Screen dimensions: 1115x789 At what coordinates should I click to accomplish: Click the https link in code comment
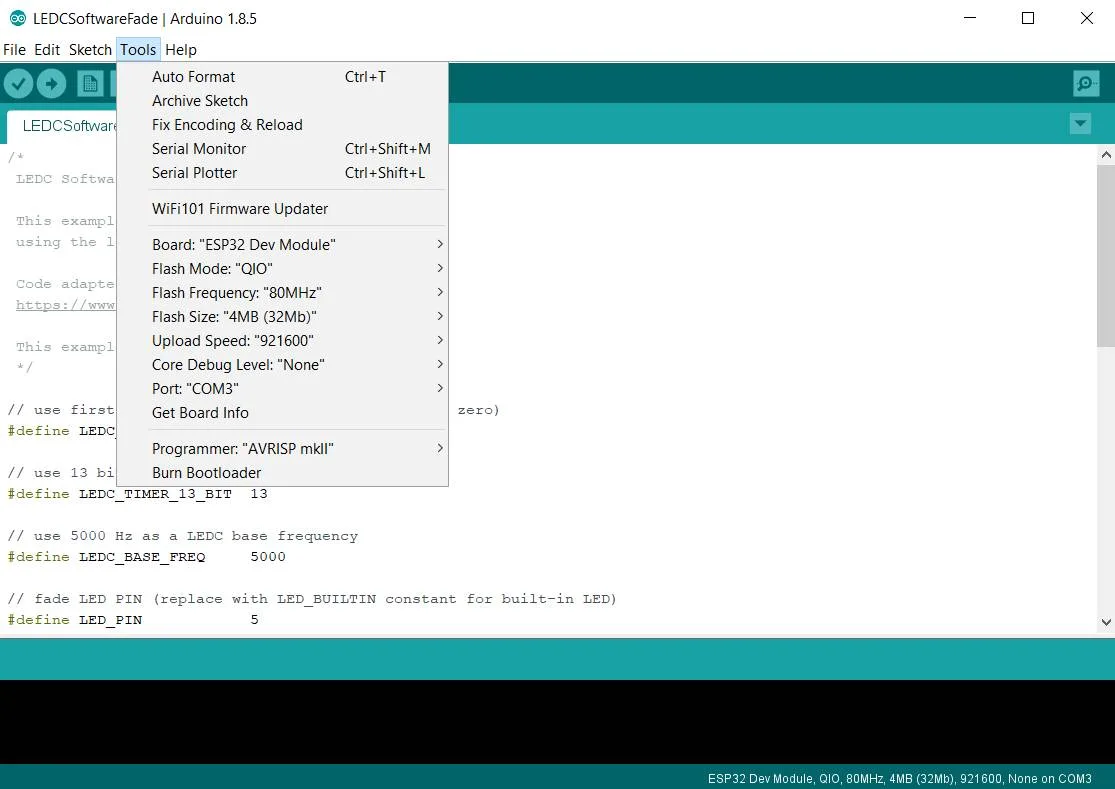[65, 305]
